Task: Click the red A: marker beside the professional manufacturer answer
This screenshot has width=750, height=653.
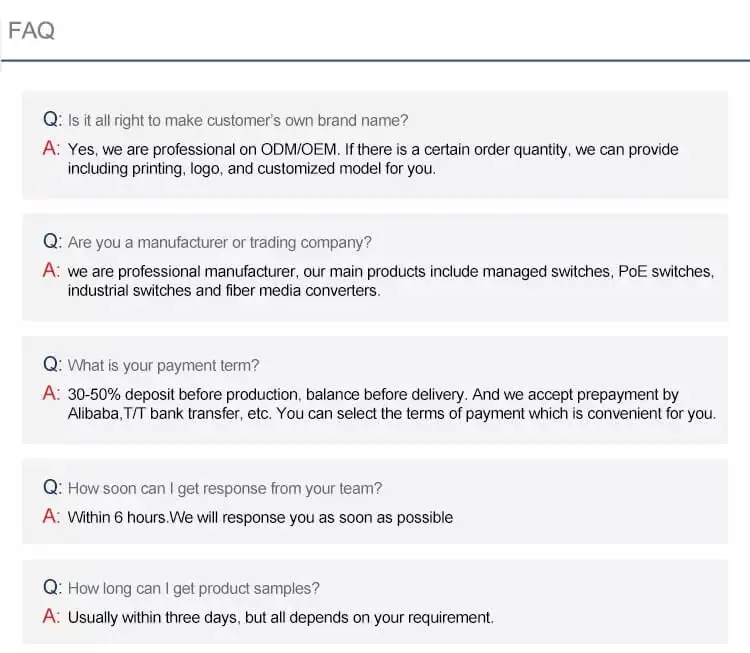Action: pos(52,271)
